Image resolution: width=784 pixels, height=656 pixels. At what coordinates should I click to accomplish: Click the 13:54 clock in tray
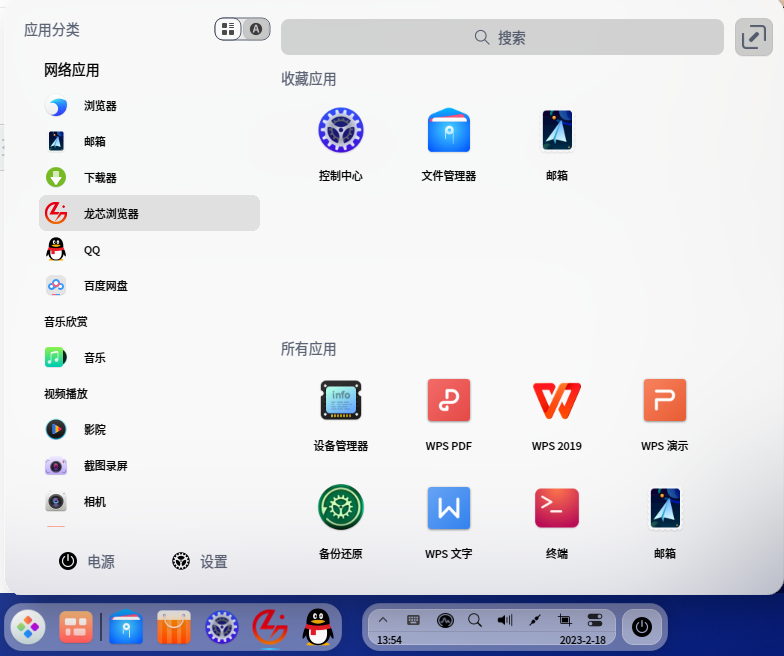pyautogui.click(x=389, y=640)
